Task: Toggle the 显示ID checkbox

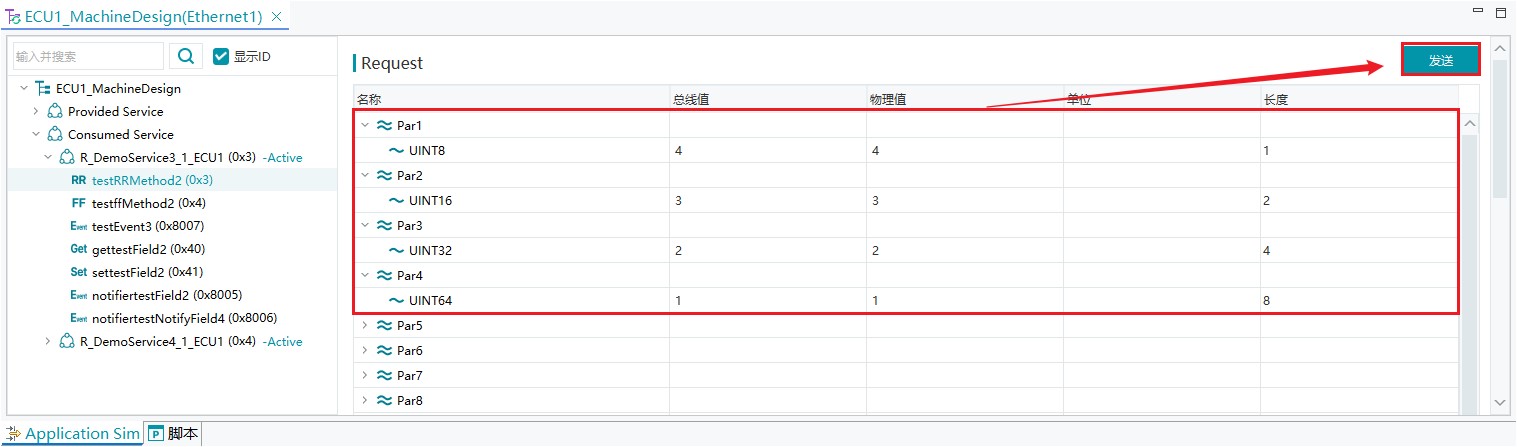Action: (221, 56)
